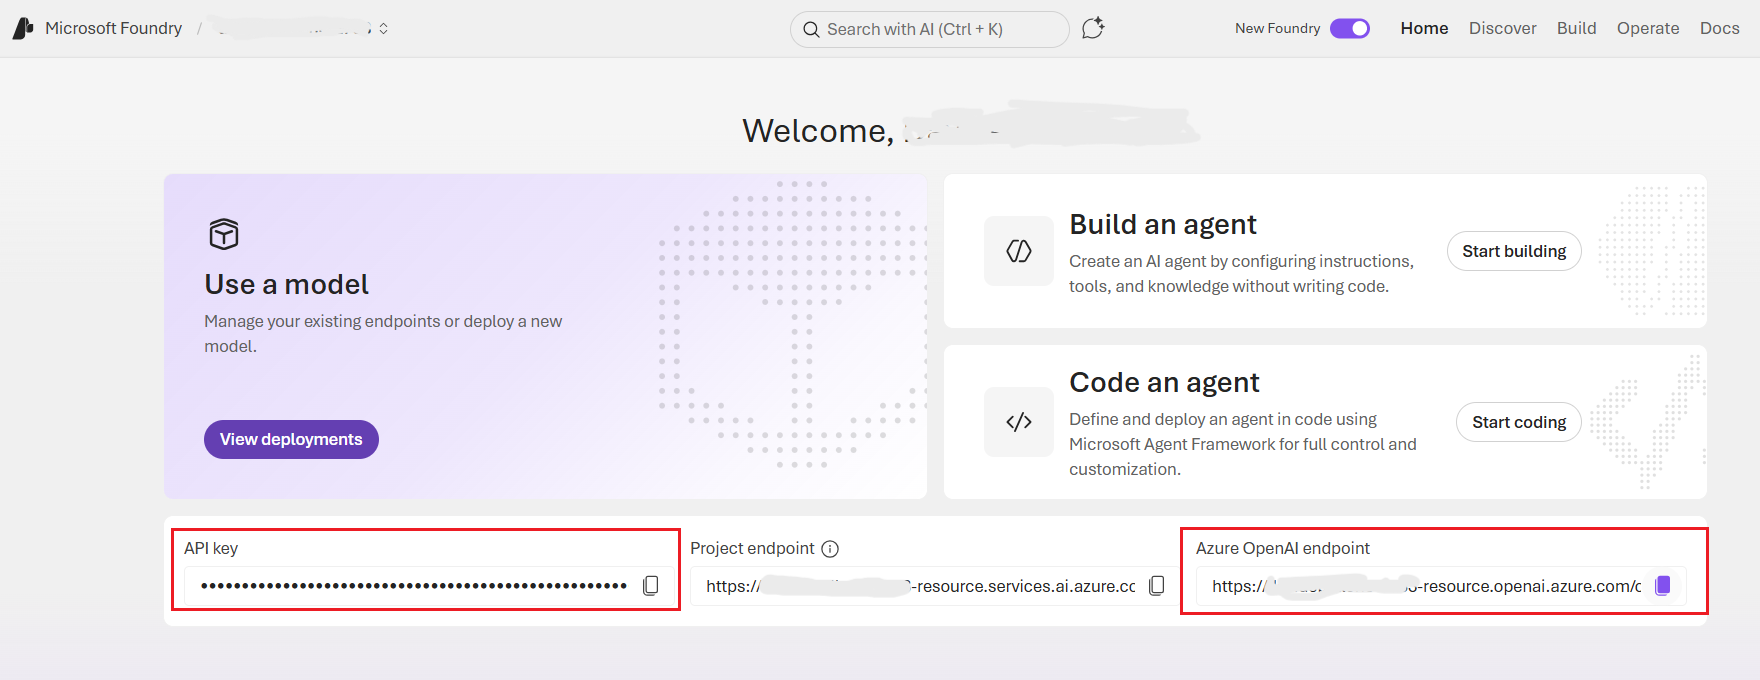Click the Code an agent code icon
1760x680 pixels.
pos(1019,422)
